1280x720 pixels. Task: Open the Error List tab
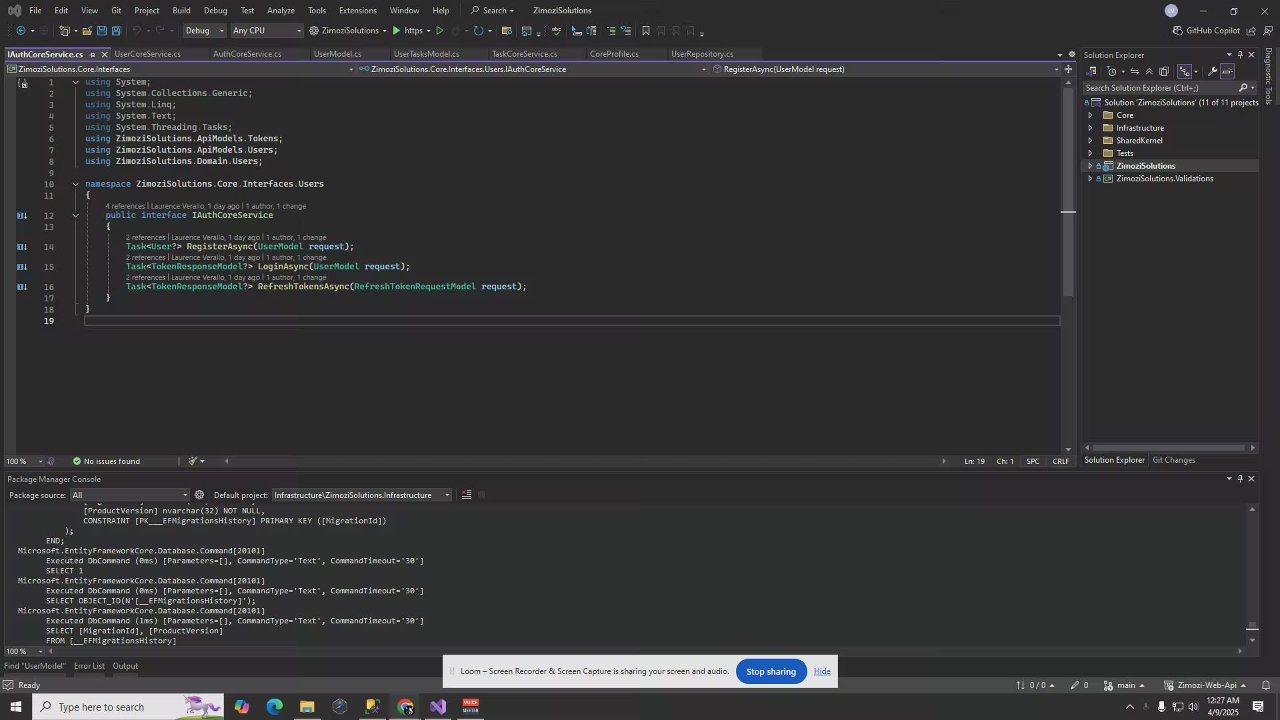88,666
